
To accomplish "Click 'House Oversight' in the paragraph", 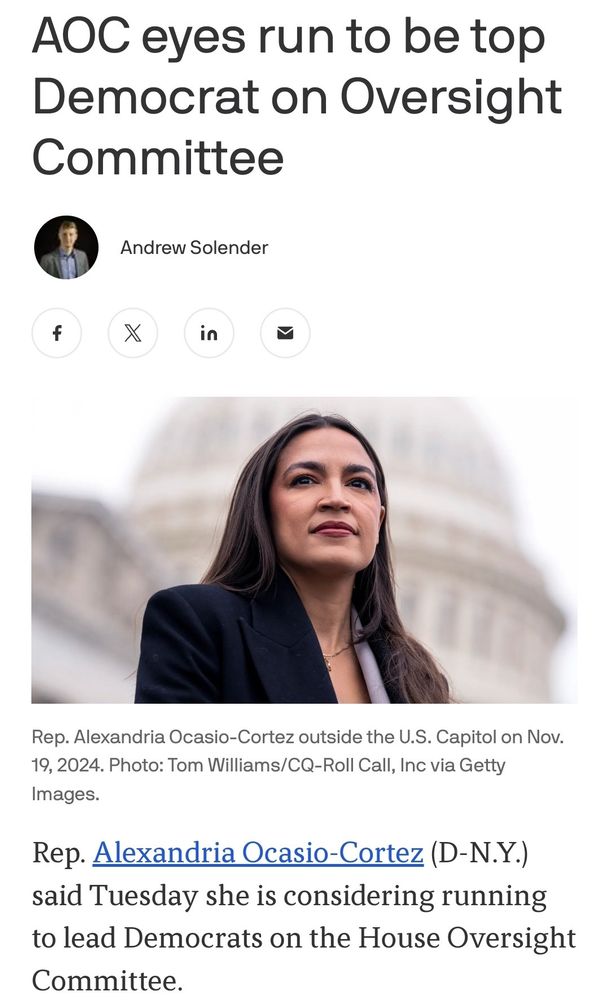I will [x=467, y=938].
